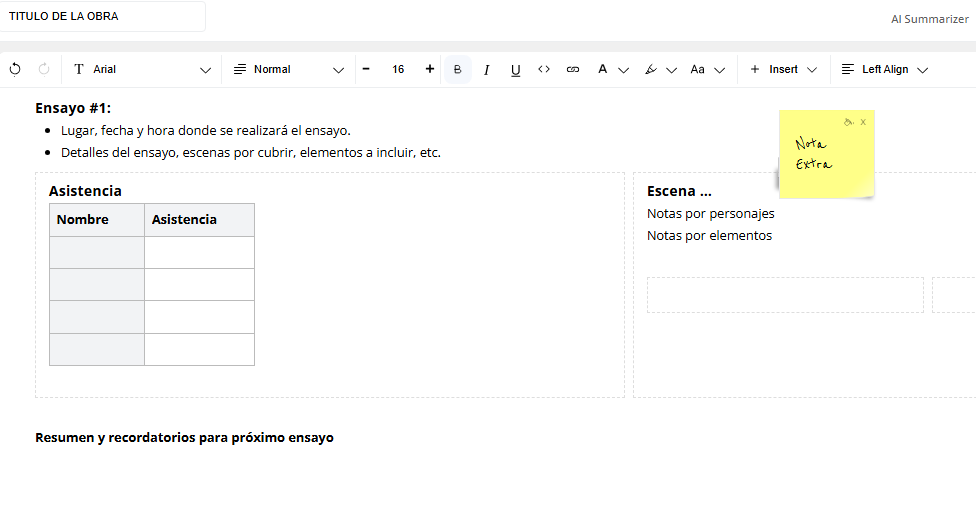Close the yellow sticky note
Screen dimensions: 976x530
(x=863, y=122)
